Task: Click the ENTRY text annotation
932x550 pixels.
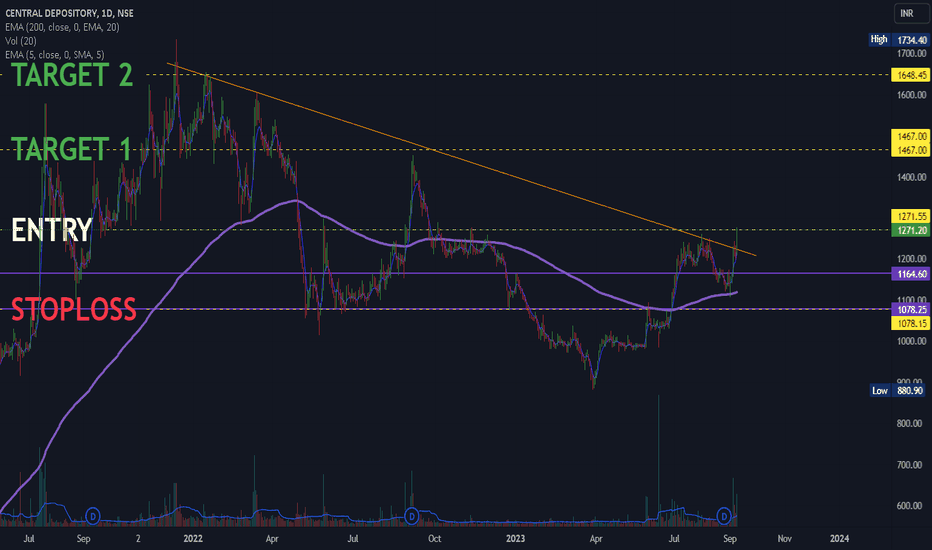Action: click(52, 230)
